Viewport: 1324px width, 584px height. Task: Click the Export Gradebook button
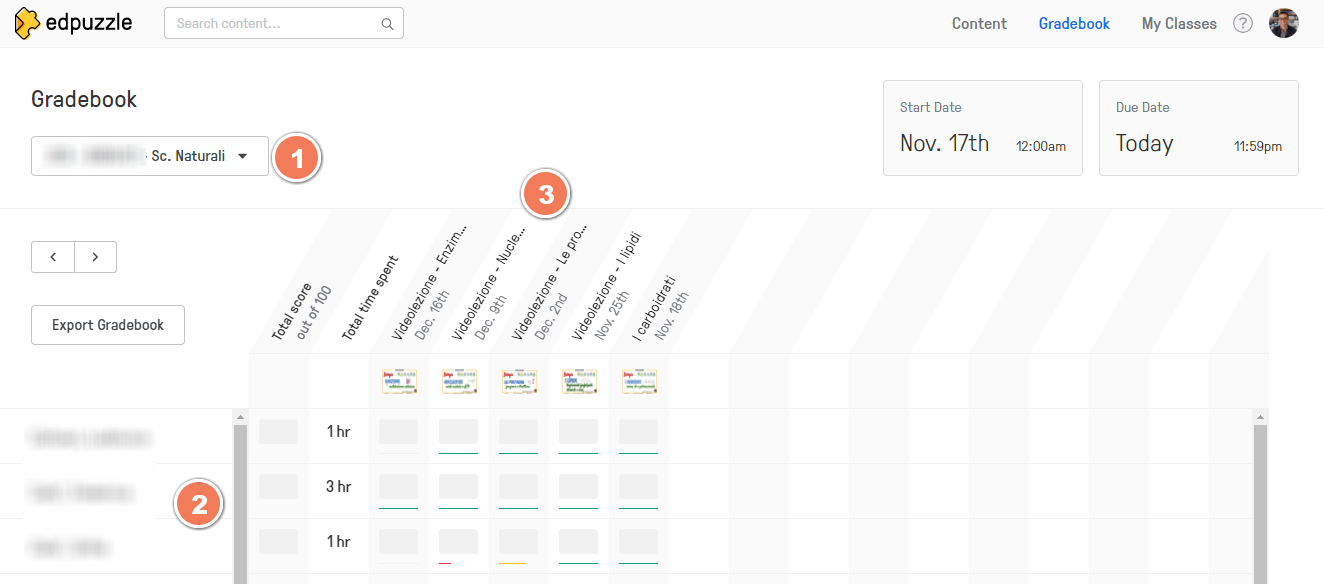(x=108, y=325)
